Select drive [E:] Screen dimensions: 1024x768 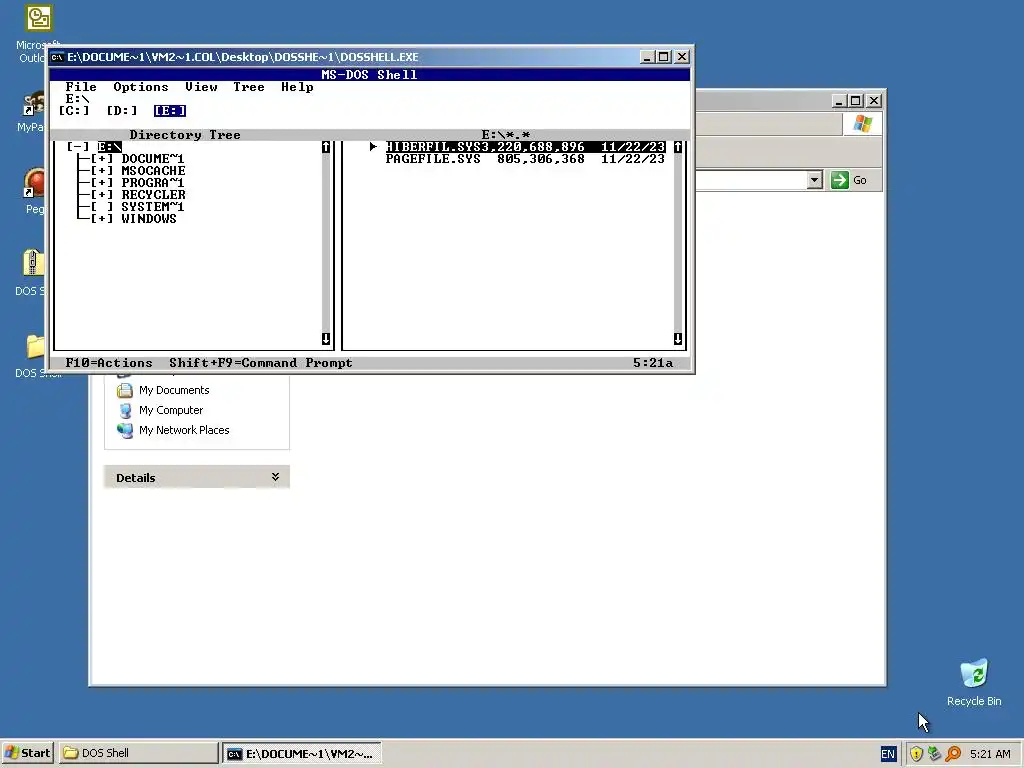(170, 111)
